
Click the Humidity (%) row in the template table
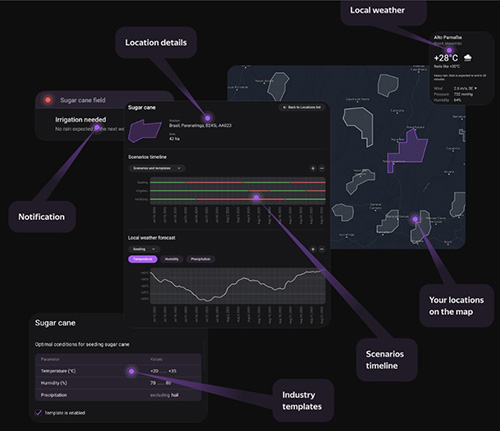118,383
